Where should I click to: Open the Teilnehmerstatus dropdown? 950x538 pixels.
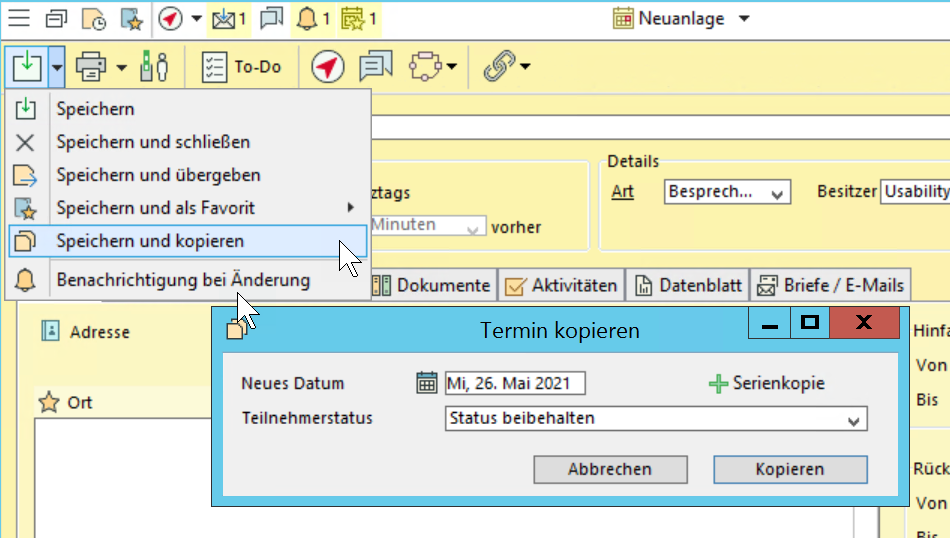853,420
